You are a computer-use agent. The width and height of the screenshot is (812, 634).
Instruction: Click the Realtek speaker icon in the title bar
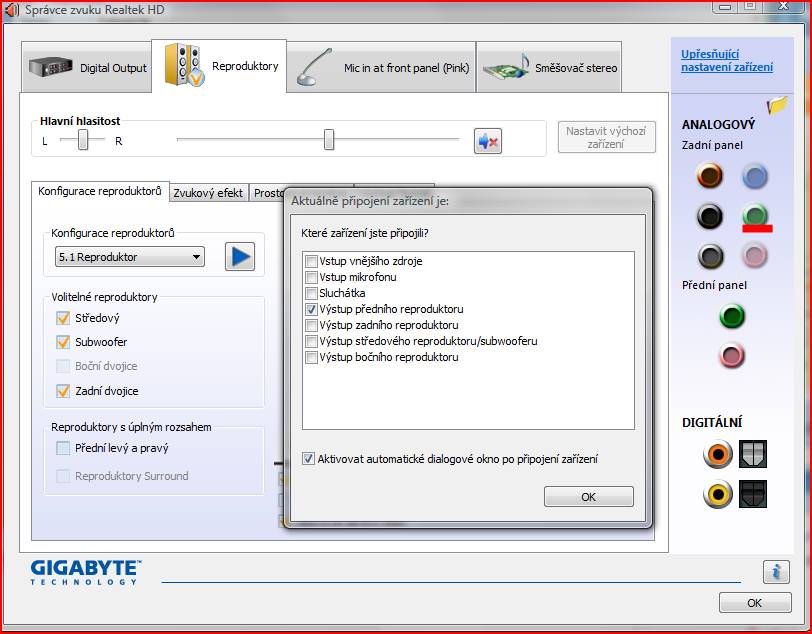tap(11, 10)
